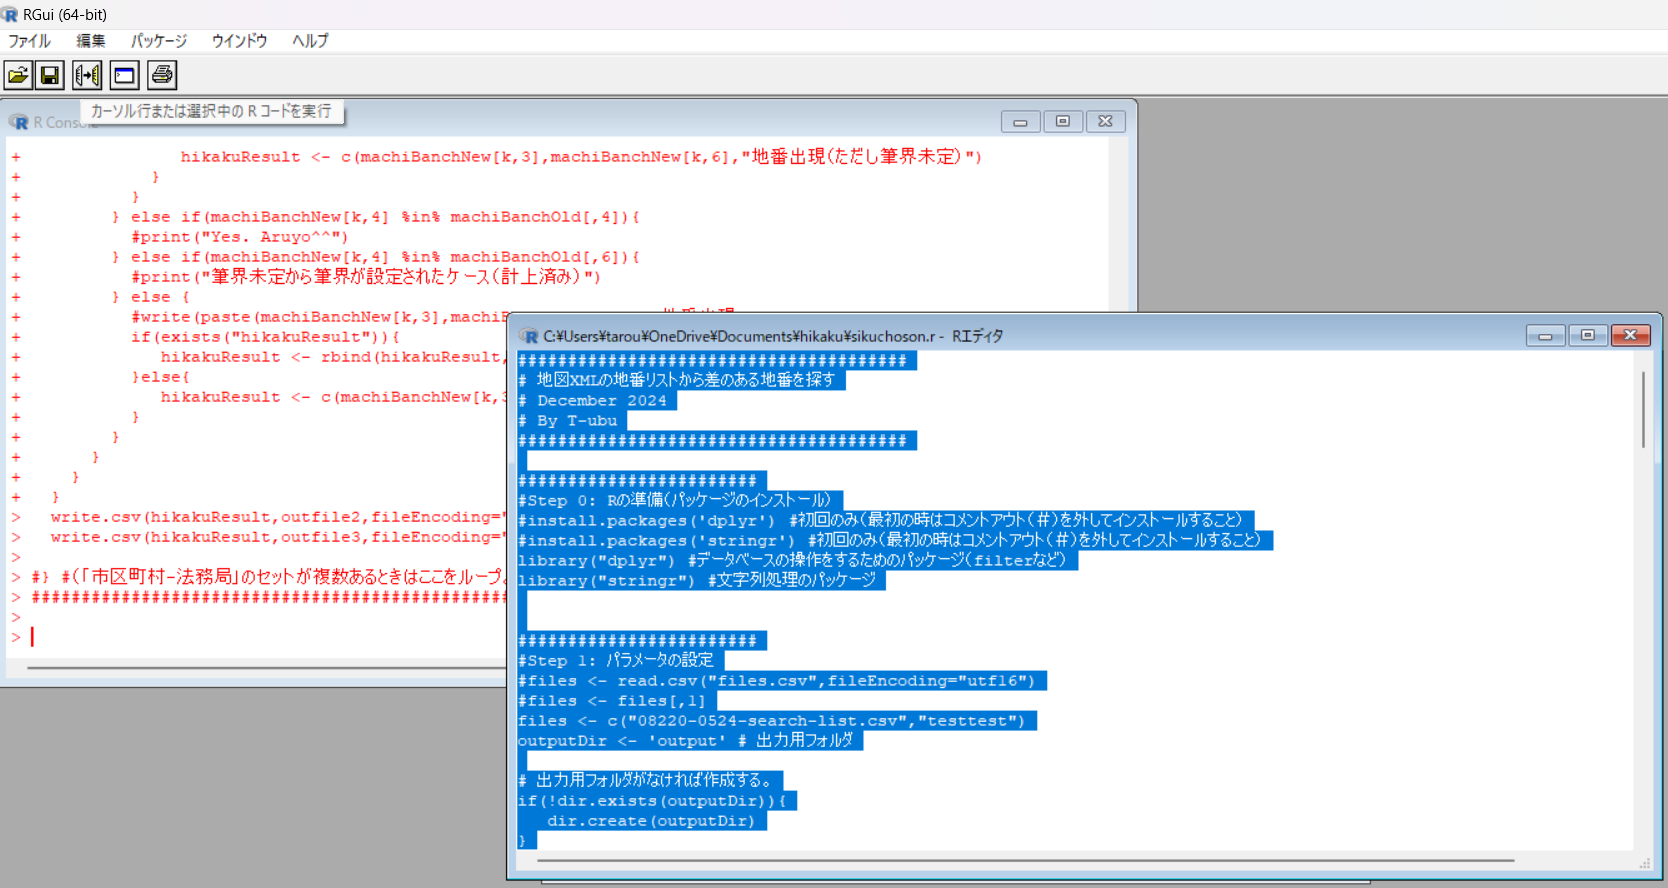Click the R Console horizontal scrollbar
The width and height of the screenshot is (1668, 888).
tap(268, 667)
